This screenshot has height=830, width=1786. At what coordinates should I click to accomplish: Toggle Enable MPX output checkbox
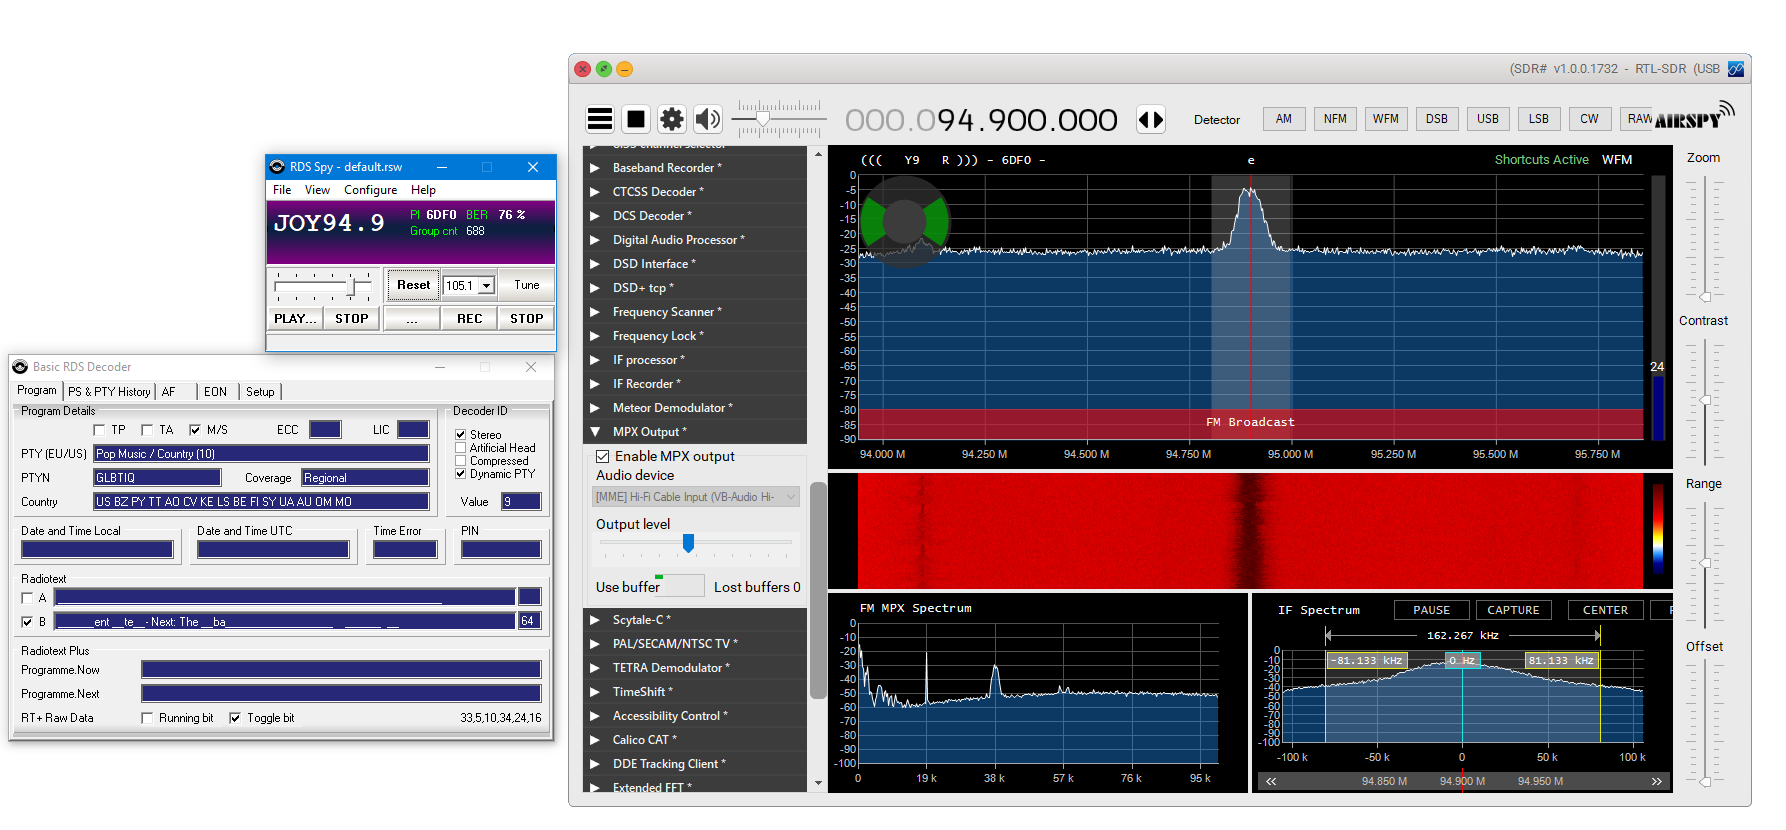tap(603, 456)
